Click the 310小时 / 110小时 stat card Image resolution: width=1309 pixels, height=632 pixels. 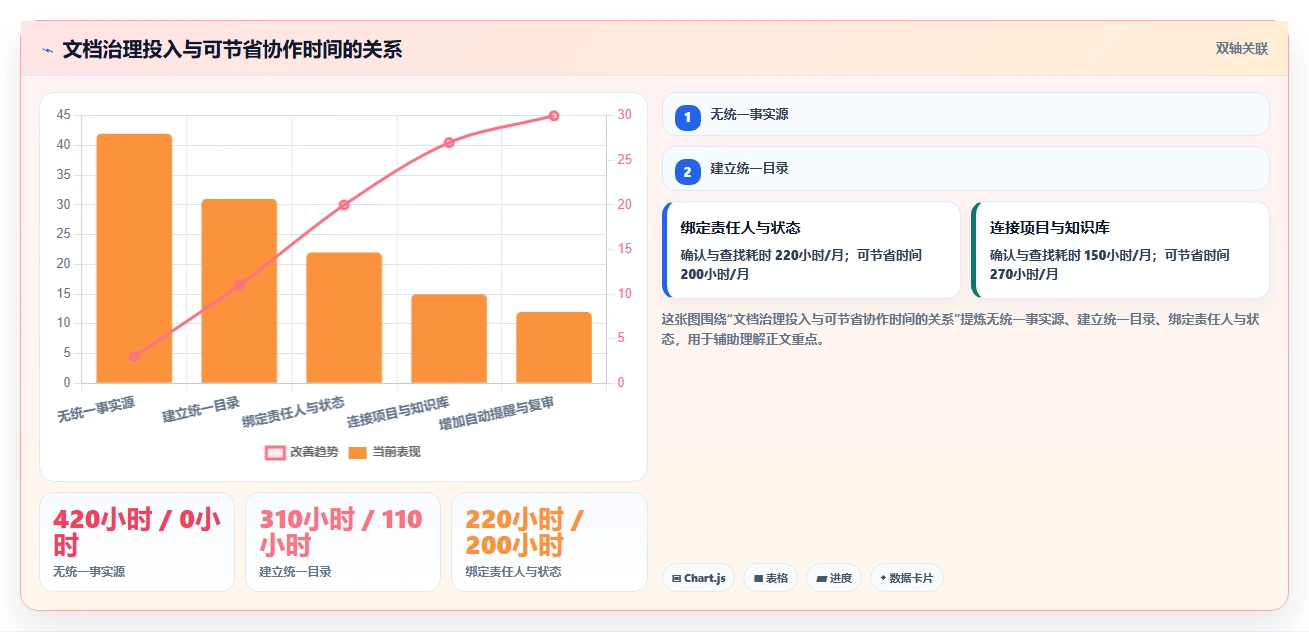pyautogui.click(x=343, y=542)
